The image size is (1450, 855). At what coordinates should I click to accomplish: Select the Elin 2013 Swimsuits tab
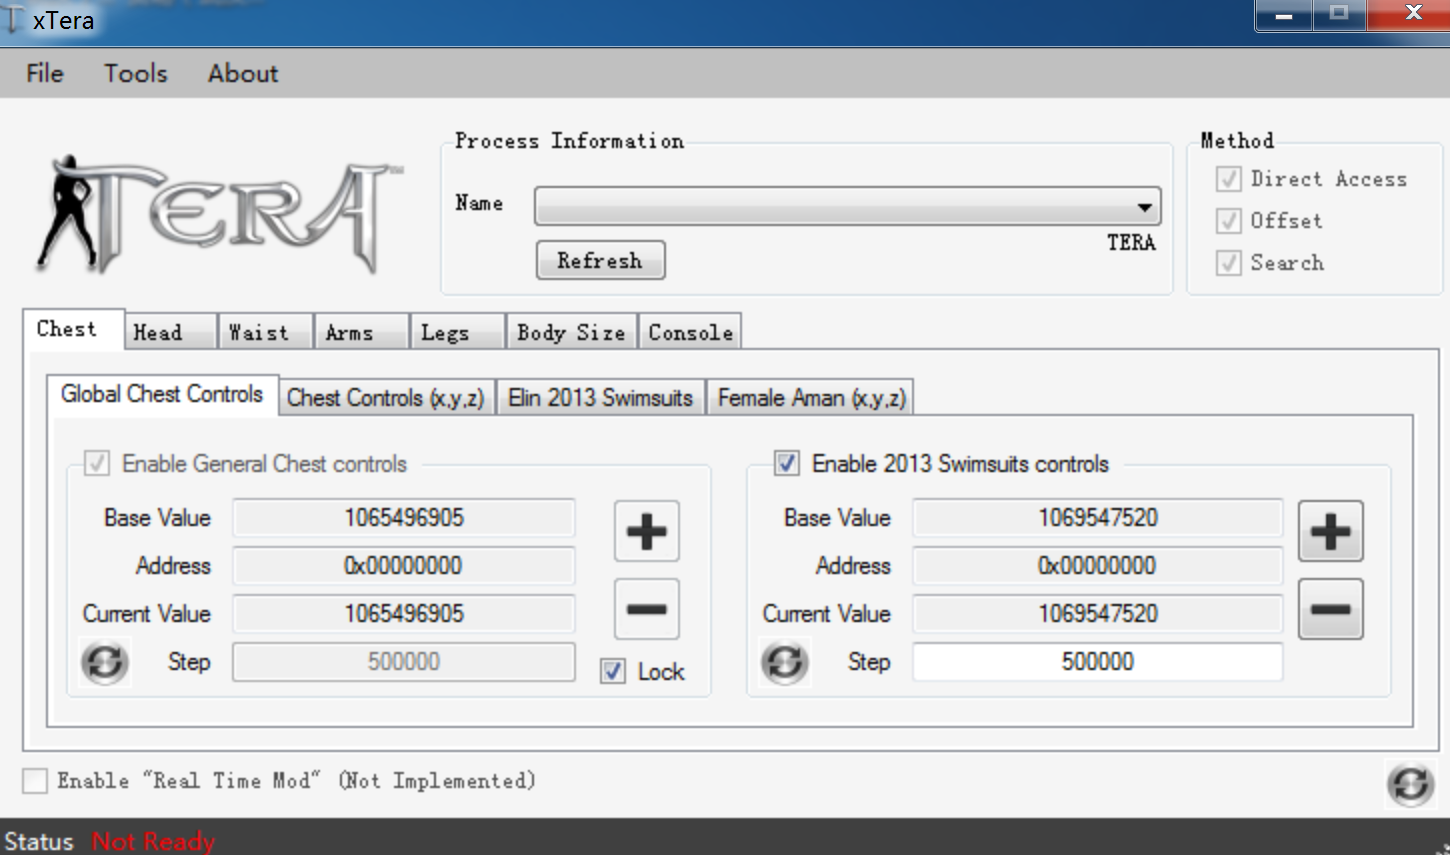coord(600,398)
